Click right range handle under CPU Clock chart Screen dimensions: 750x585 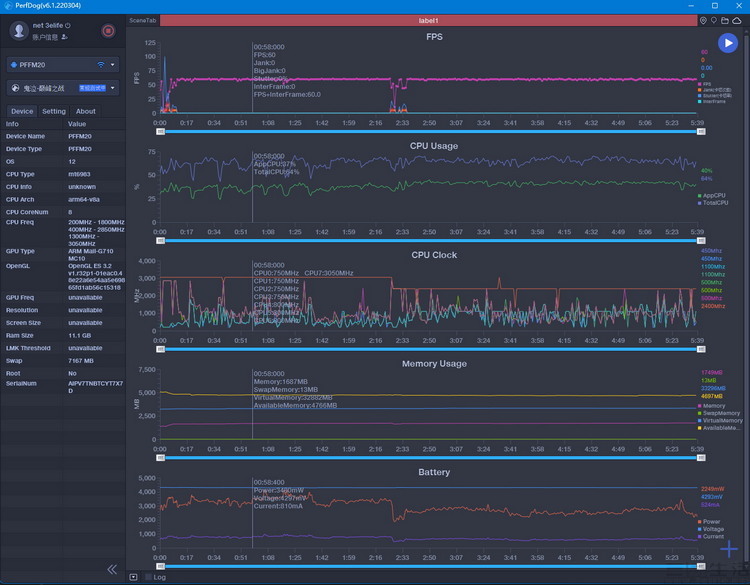click(x=701, y=349)
